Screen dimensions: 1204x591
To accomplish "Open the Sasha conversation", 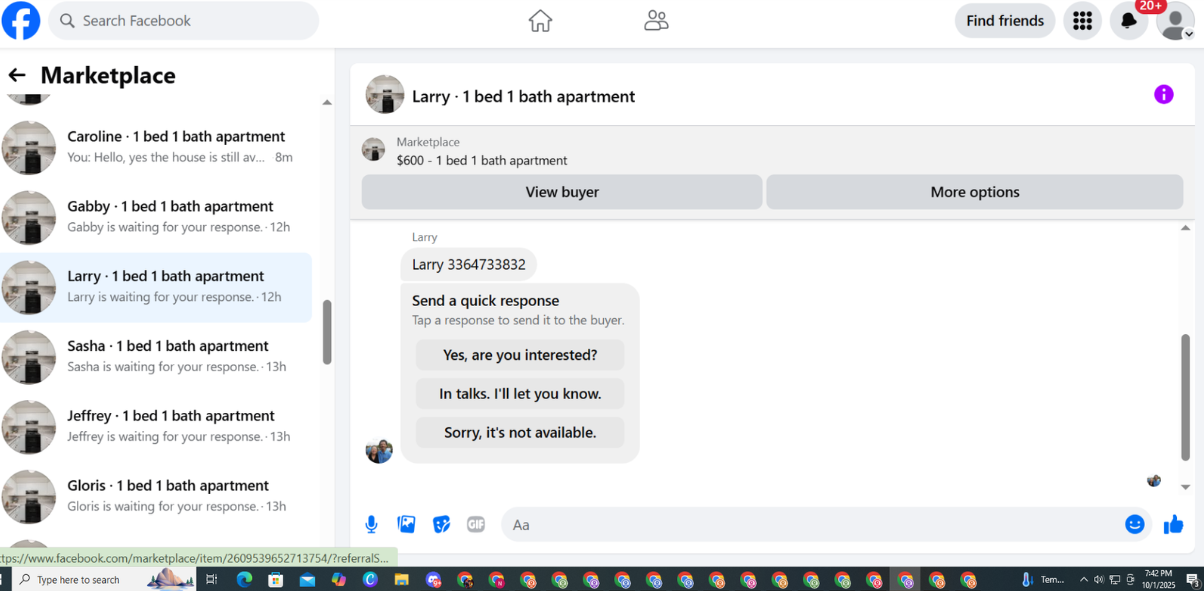I will [x=156, y=357].
